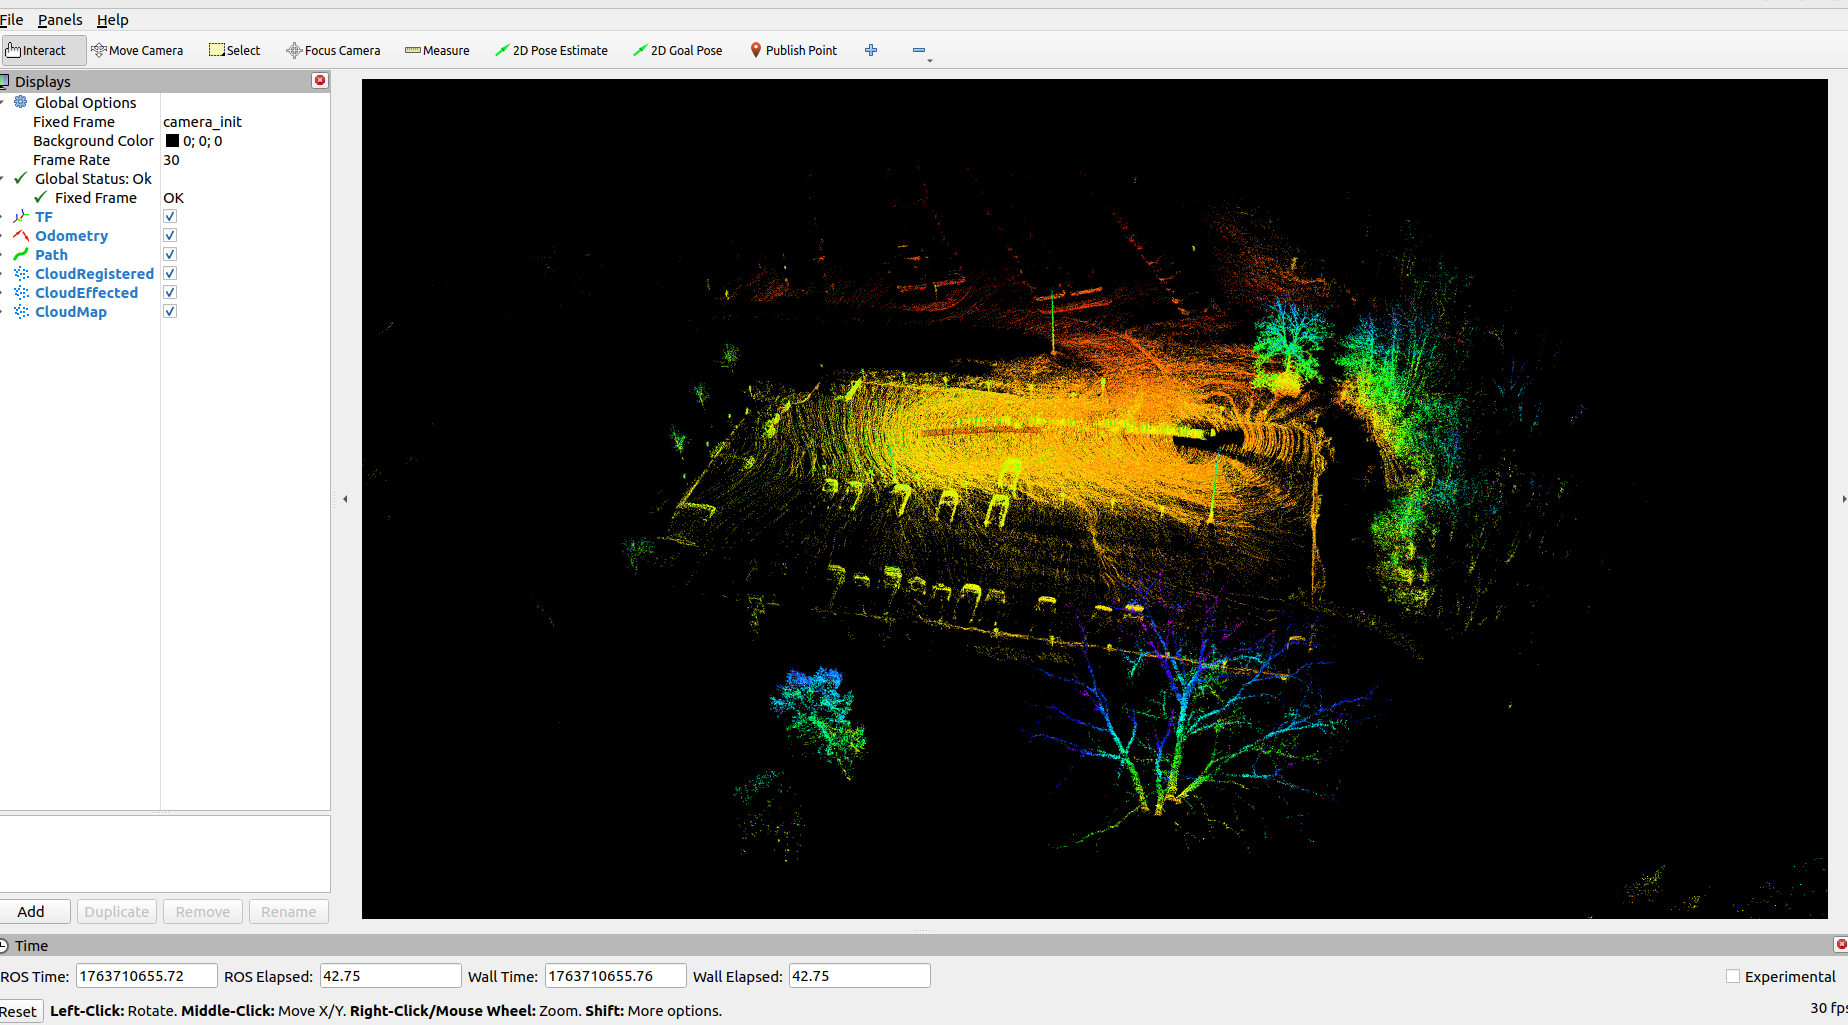Disable the Path display checkbox
The height and width of the screenshot is (1025, 1848).
(170, 254)
